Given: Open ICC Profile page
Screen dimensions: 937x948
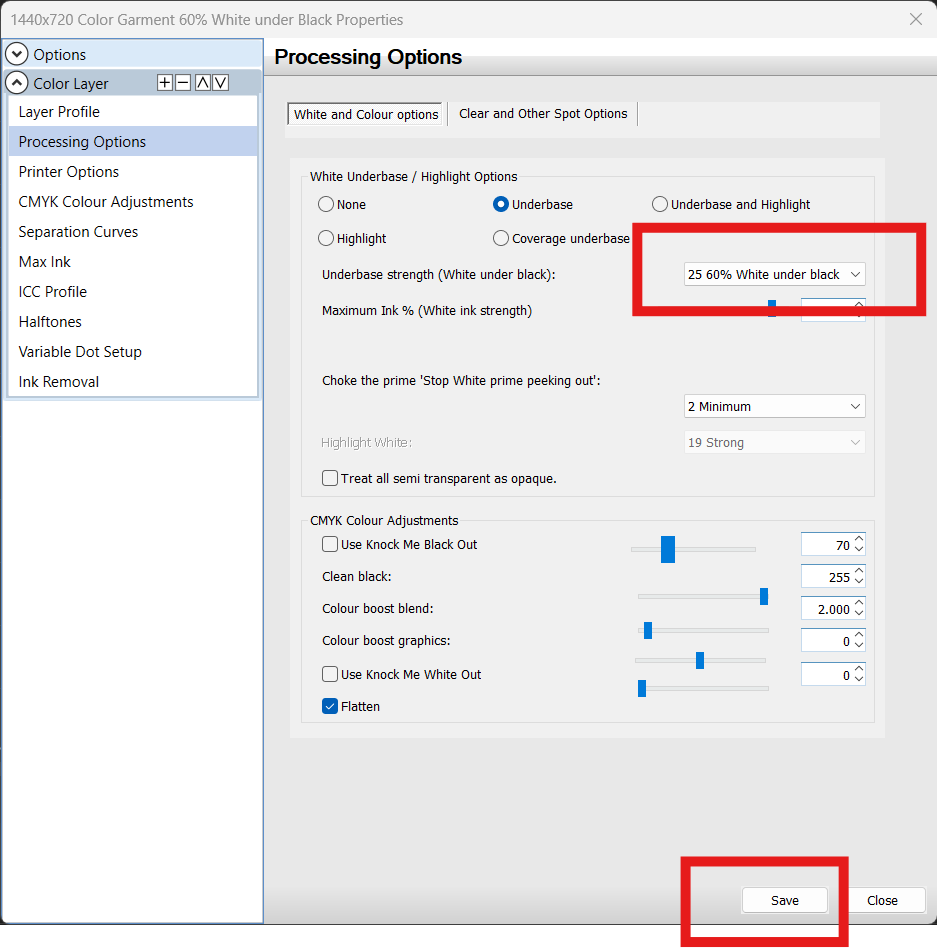Looking at the screenshot, I should point(133,292).
